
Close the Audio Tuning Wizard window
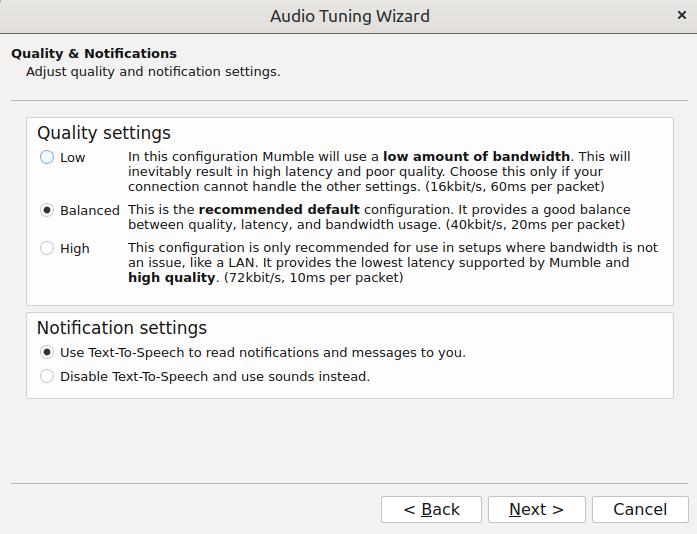click(x=681, y=16)
